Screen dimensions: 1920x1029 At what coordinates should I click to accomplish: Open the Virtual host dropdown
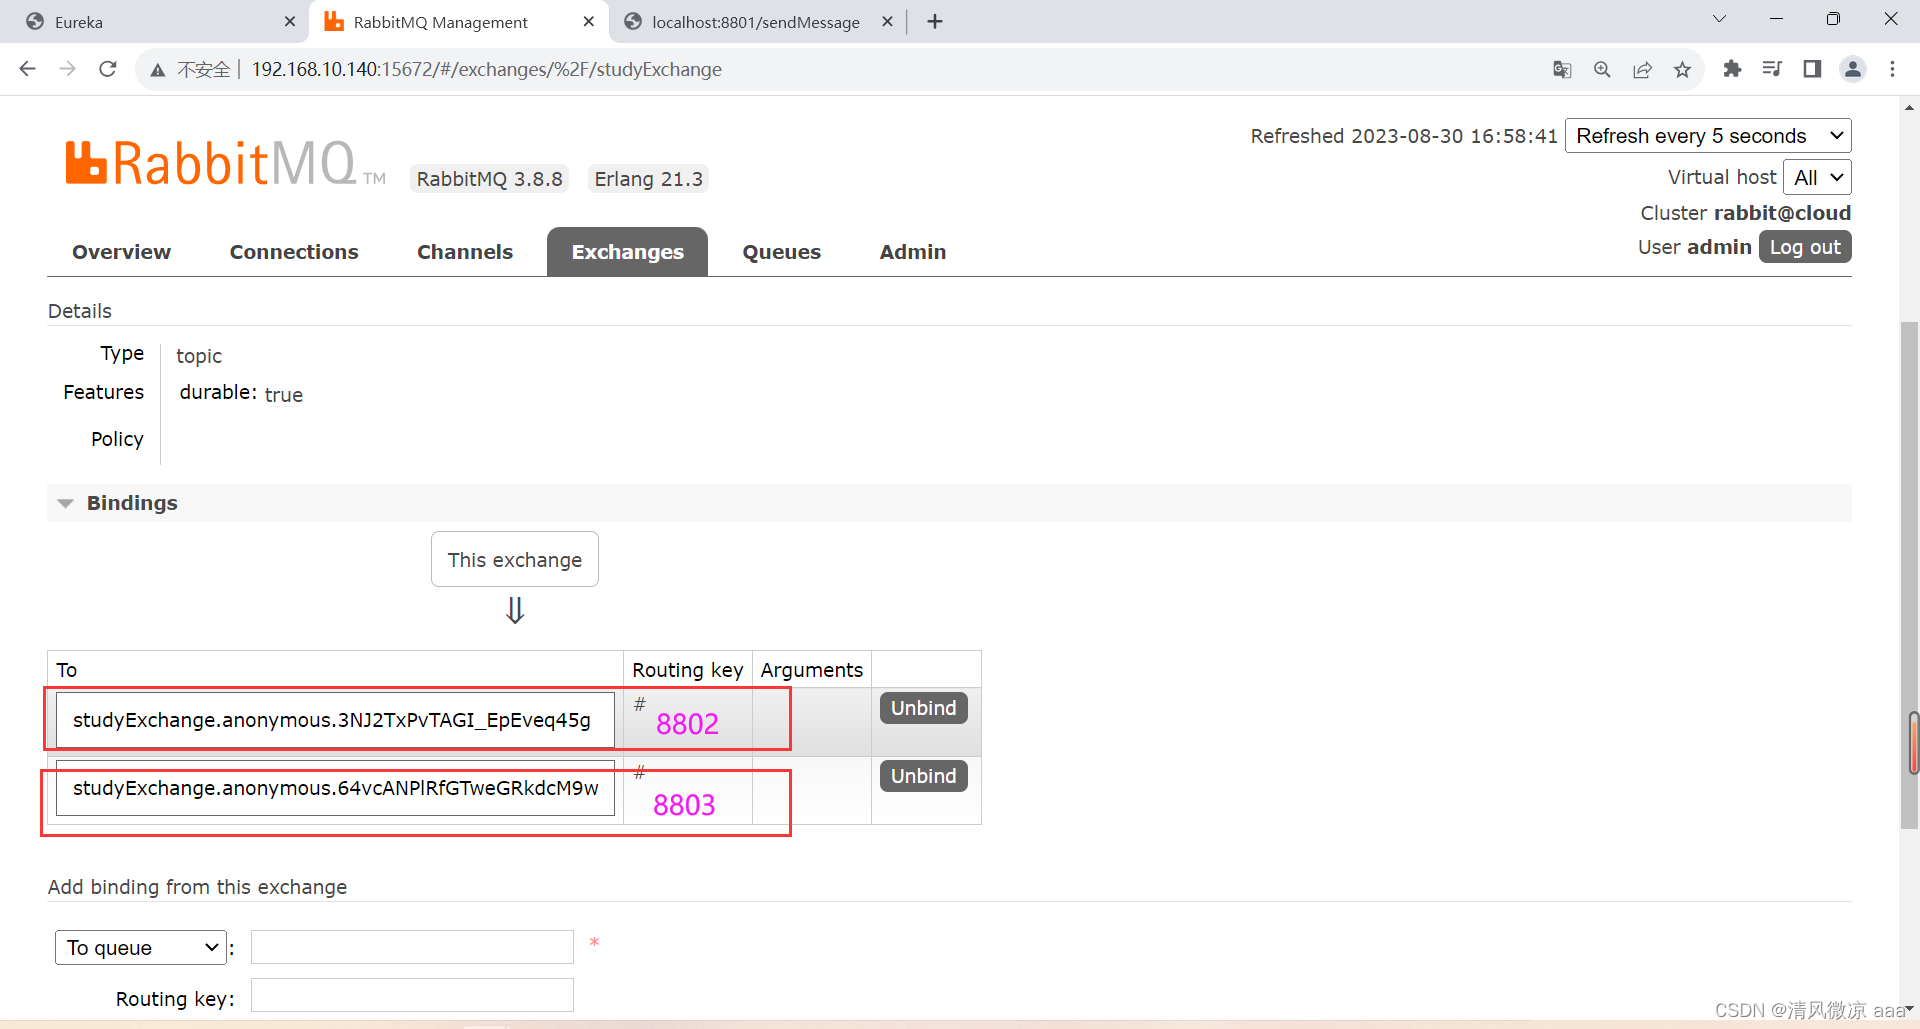(x=1817, y=178)
